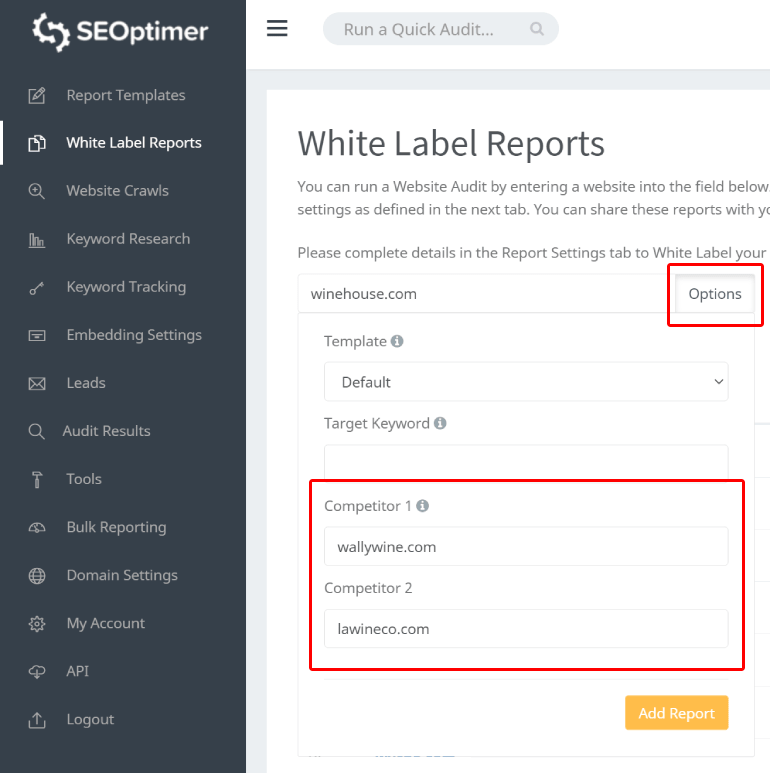Toggle the Options panel button

715,294
